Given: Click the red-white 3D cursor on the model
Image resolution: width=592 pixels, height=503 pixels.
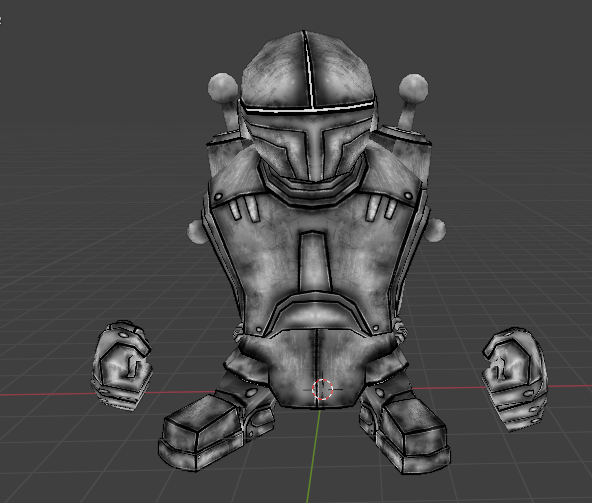Looking at the screenshot, I should 322,389.
